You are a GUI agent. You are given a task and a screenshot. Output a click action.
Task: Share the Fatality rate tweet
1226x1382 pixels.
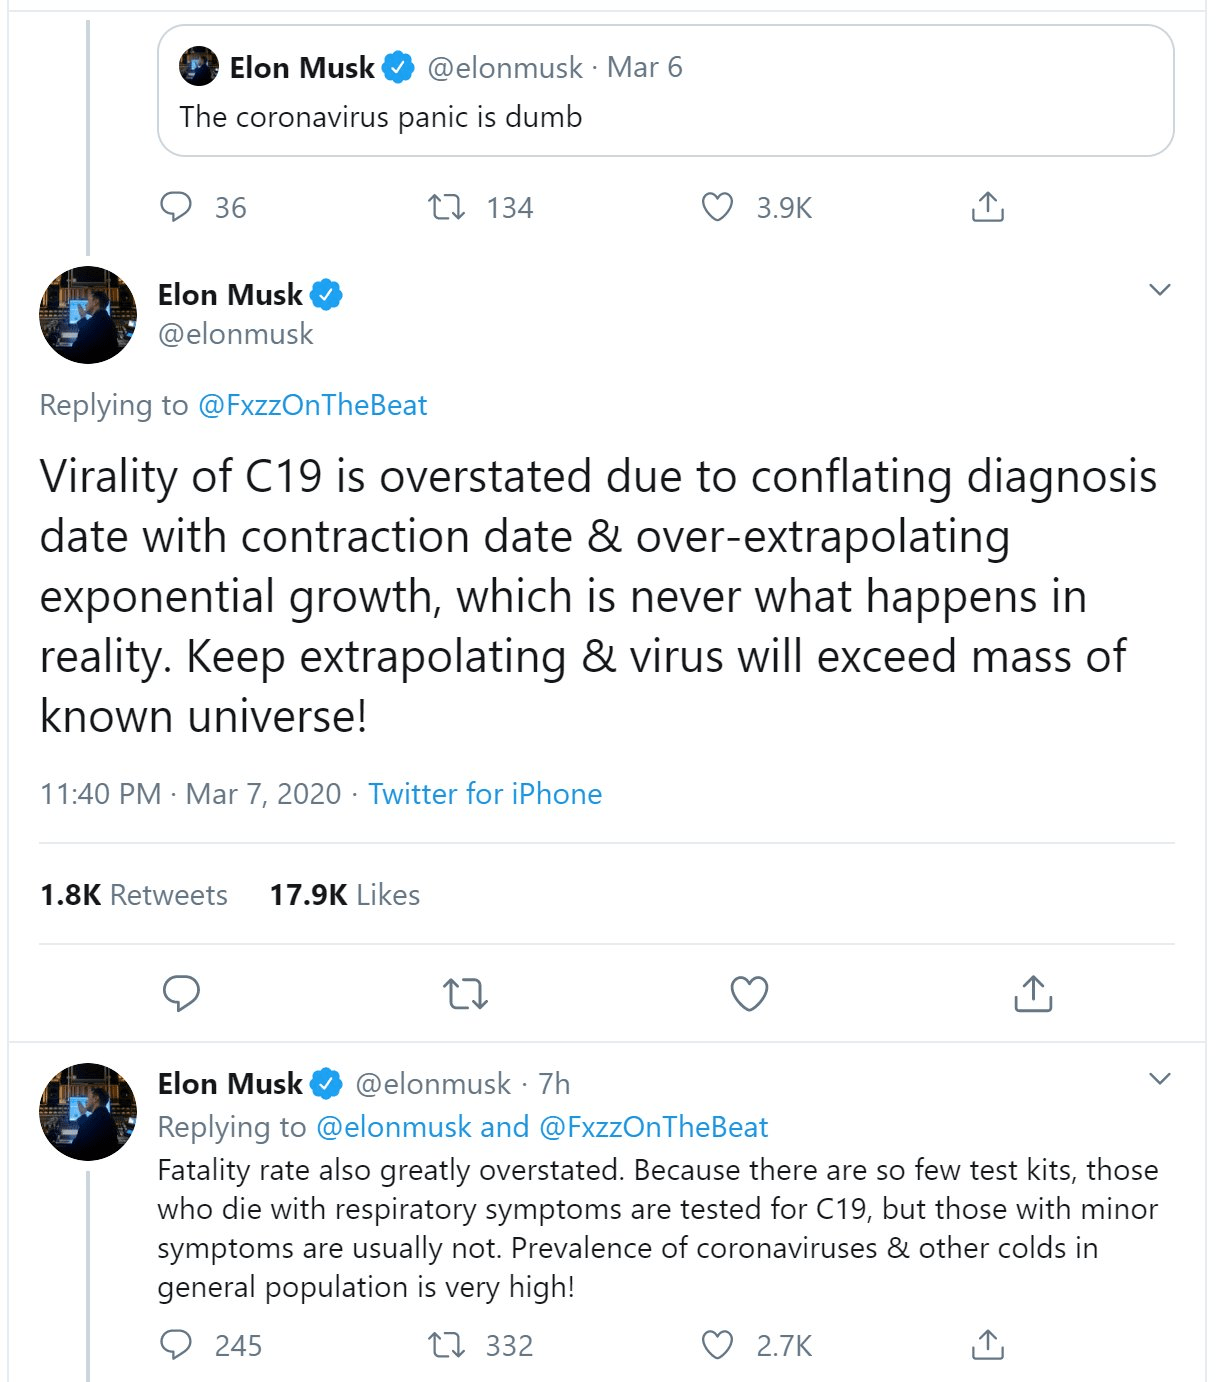pos(987,1345)
